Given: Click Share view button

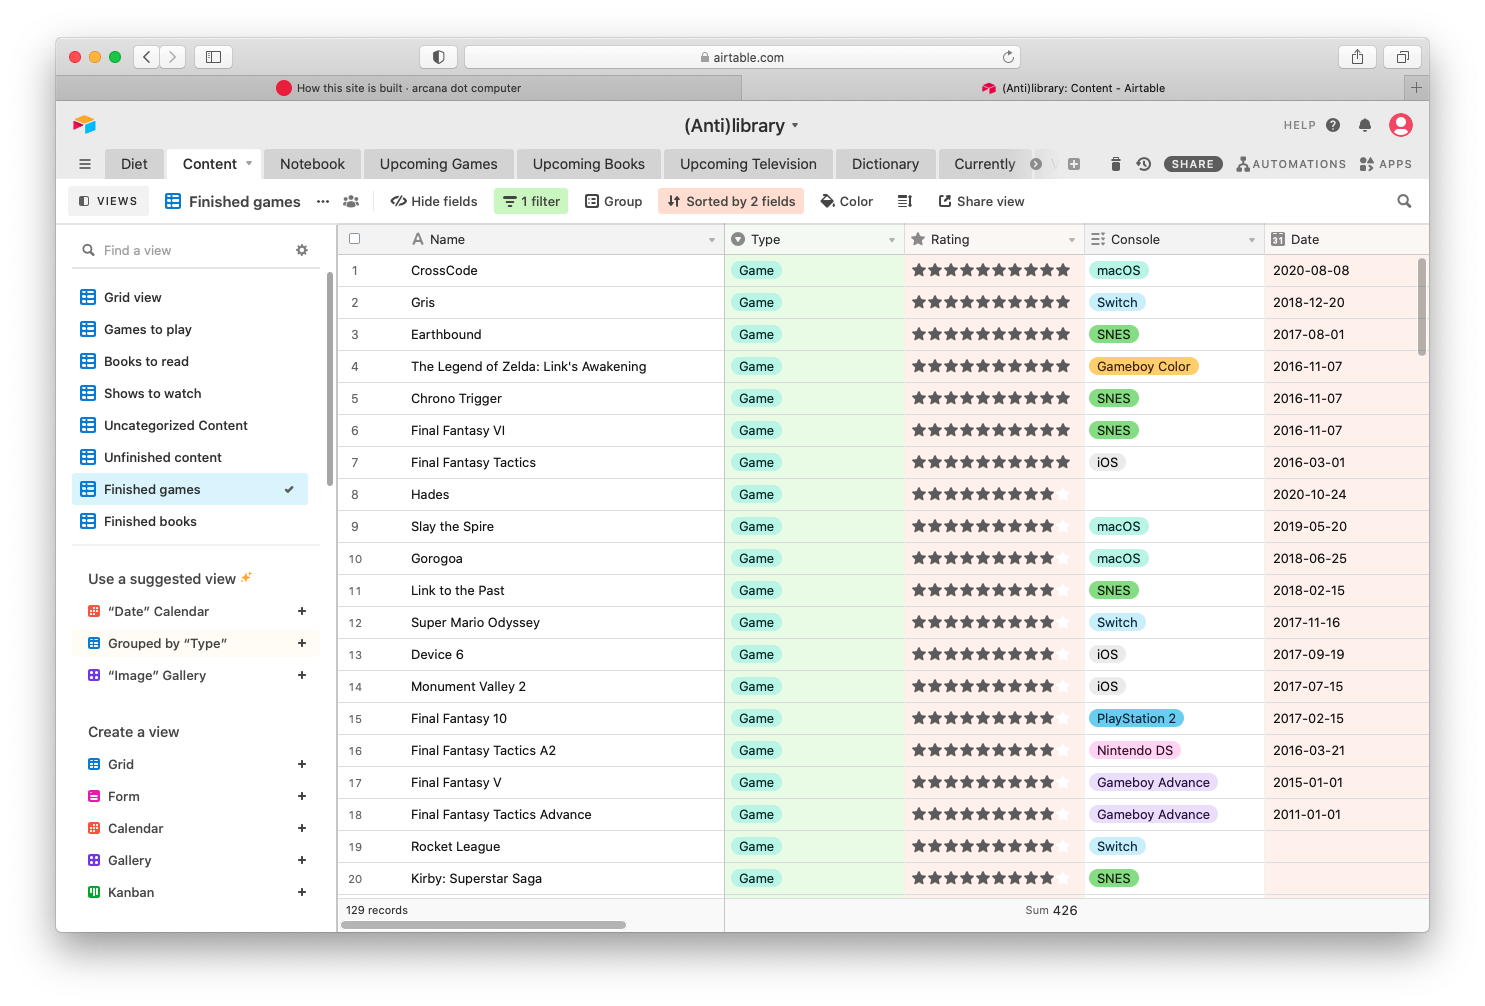Looking at the screenshot, I should pyautogui.click(x=981, y=201).
